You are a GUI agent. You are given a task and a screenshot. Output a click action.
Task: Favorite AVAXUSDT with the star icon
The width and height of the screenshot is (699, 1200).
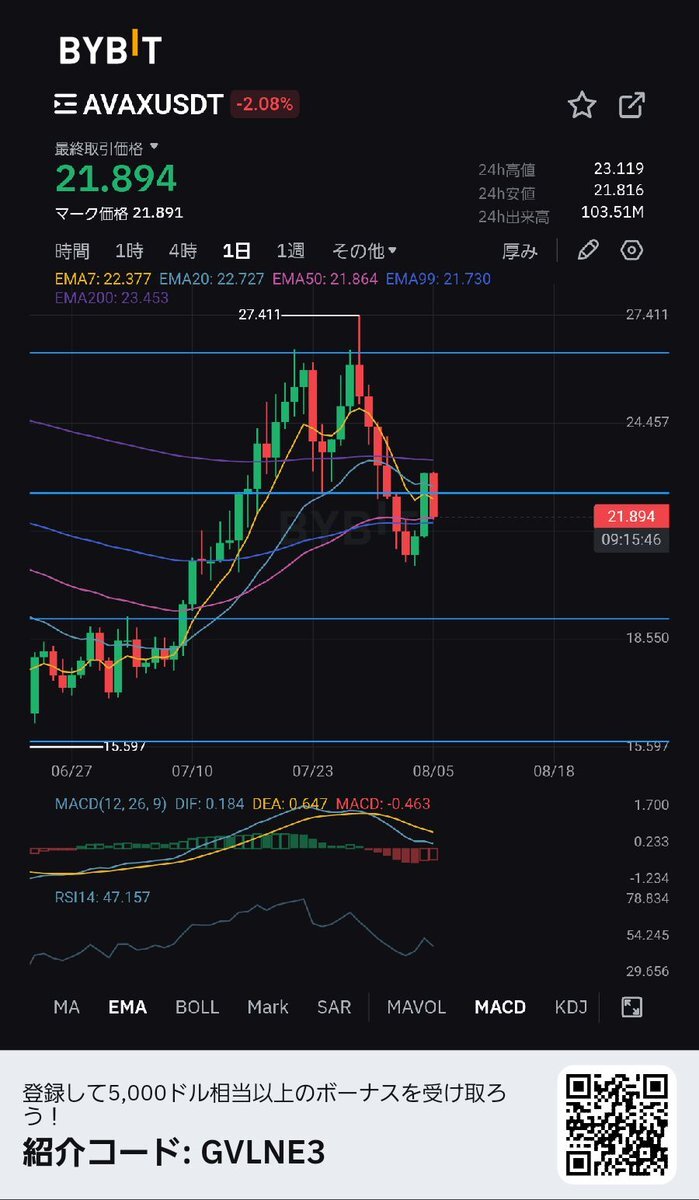(582, 105)
